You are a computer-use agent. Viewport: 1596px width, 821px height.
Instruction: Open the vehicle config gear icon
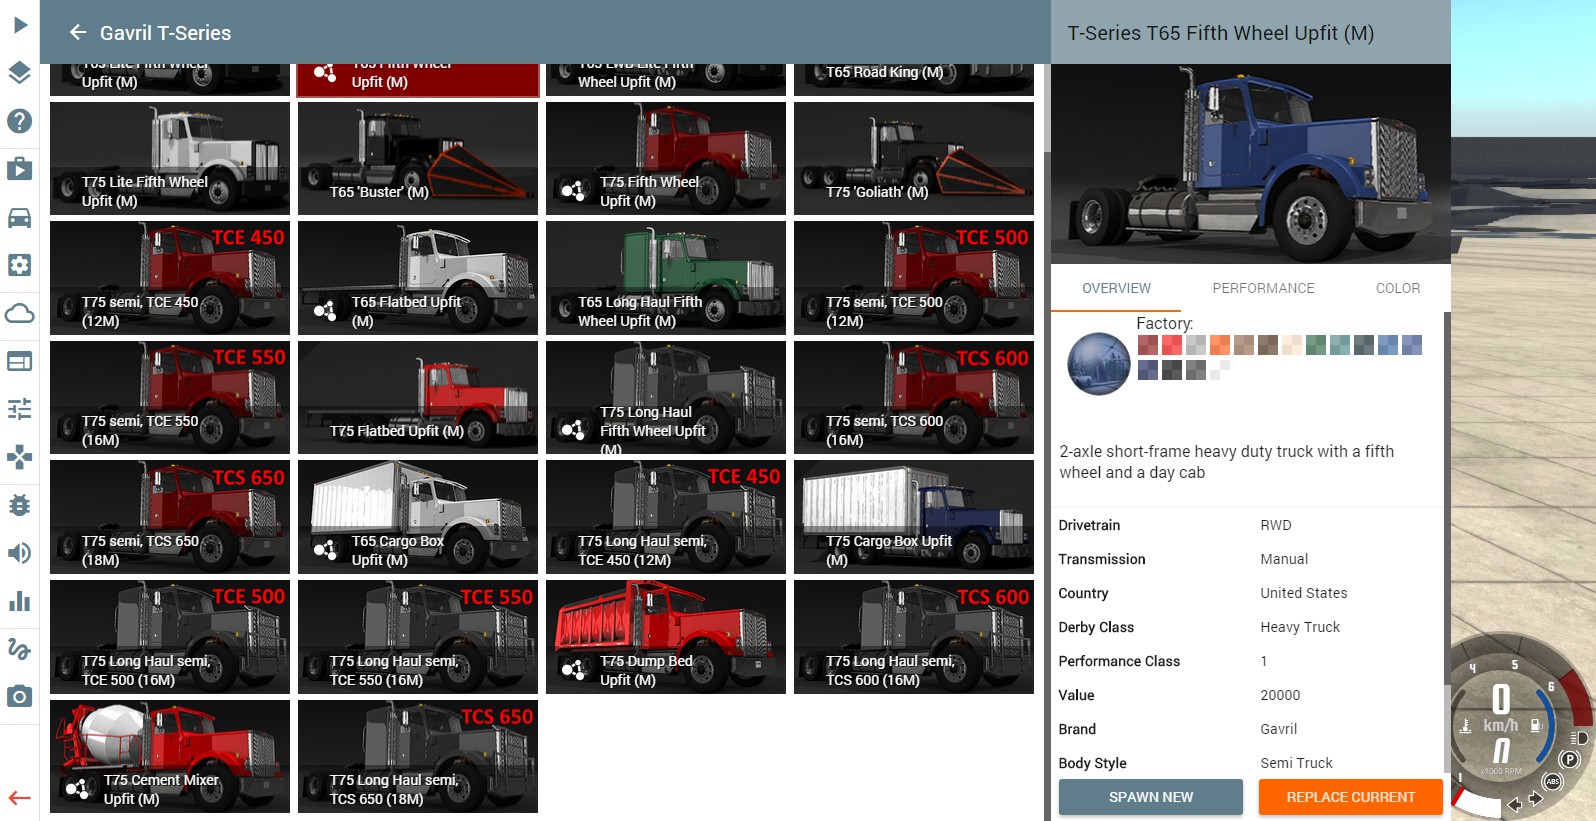19,265
